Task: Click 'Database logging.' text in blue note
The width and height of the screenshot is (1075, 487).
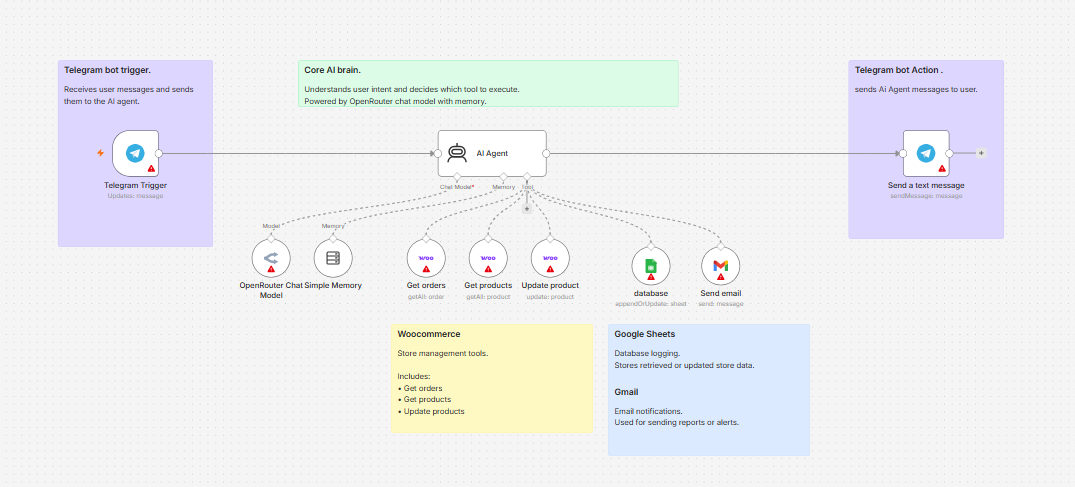Action: click(x=647, y=354)
